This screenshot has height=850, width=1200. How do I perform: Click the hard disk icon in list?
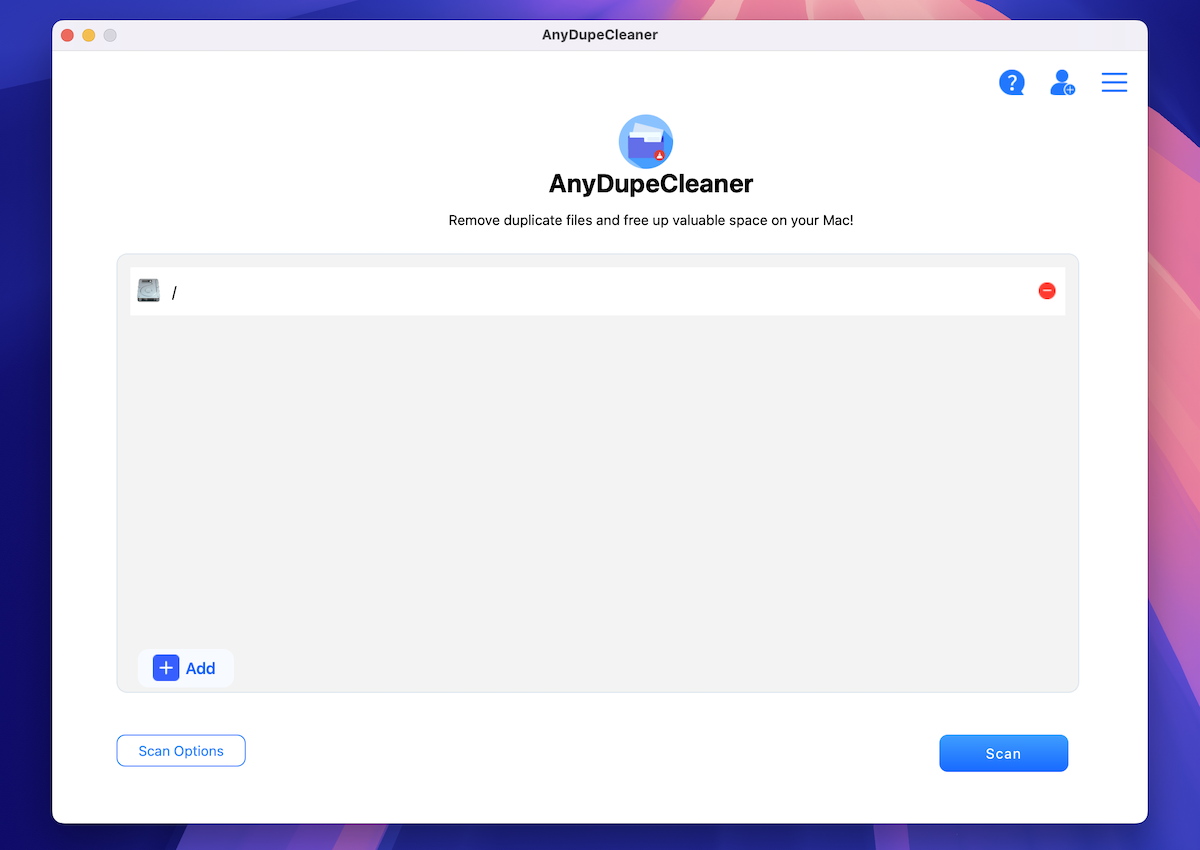148,291
